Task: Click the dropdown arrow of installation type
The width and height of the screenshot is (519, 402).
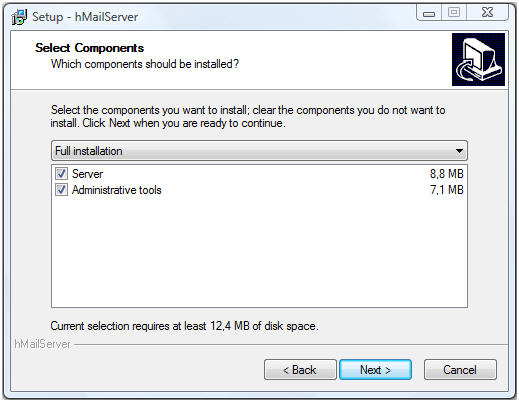Action: coord(459,151)
